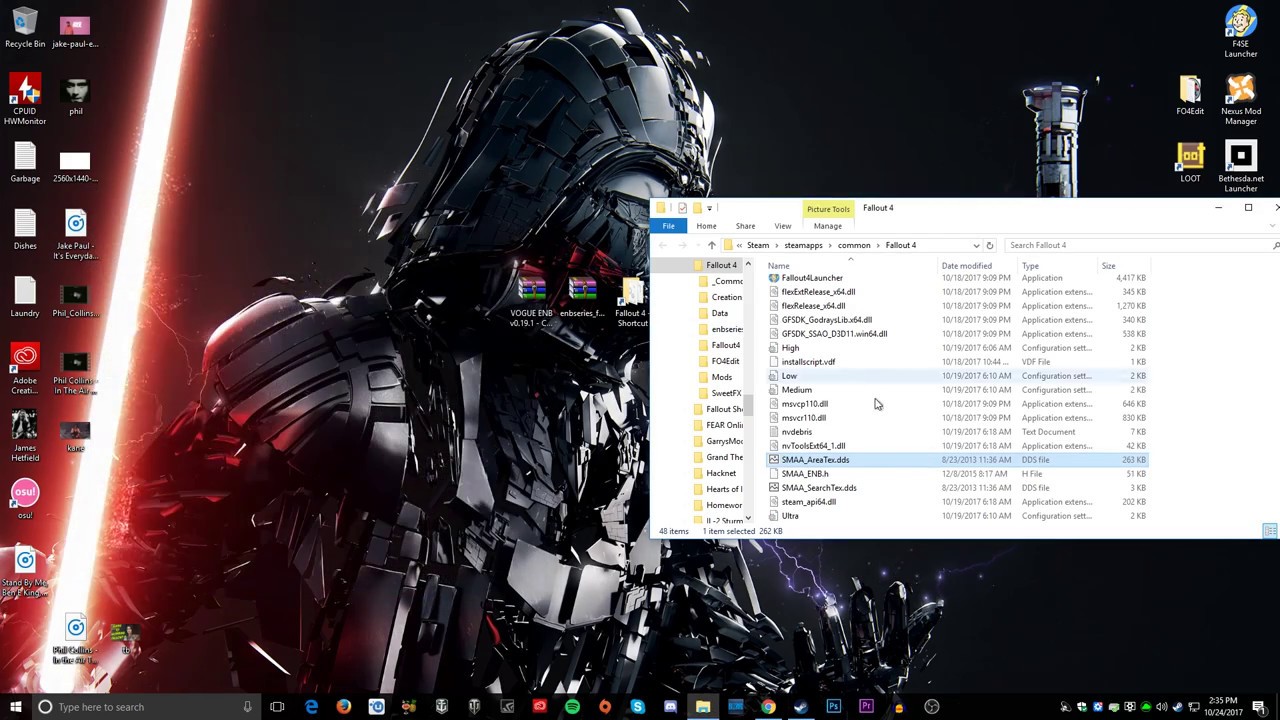Viewport: 1280px width, 720px height.
Task: Open Skype from taskbar
Action: 637,707
